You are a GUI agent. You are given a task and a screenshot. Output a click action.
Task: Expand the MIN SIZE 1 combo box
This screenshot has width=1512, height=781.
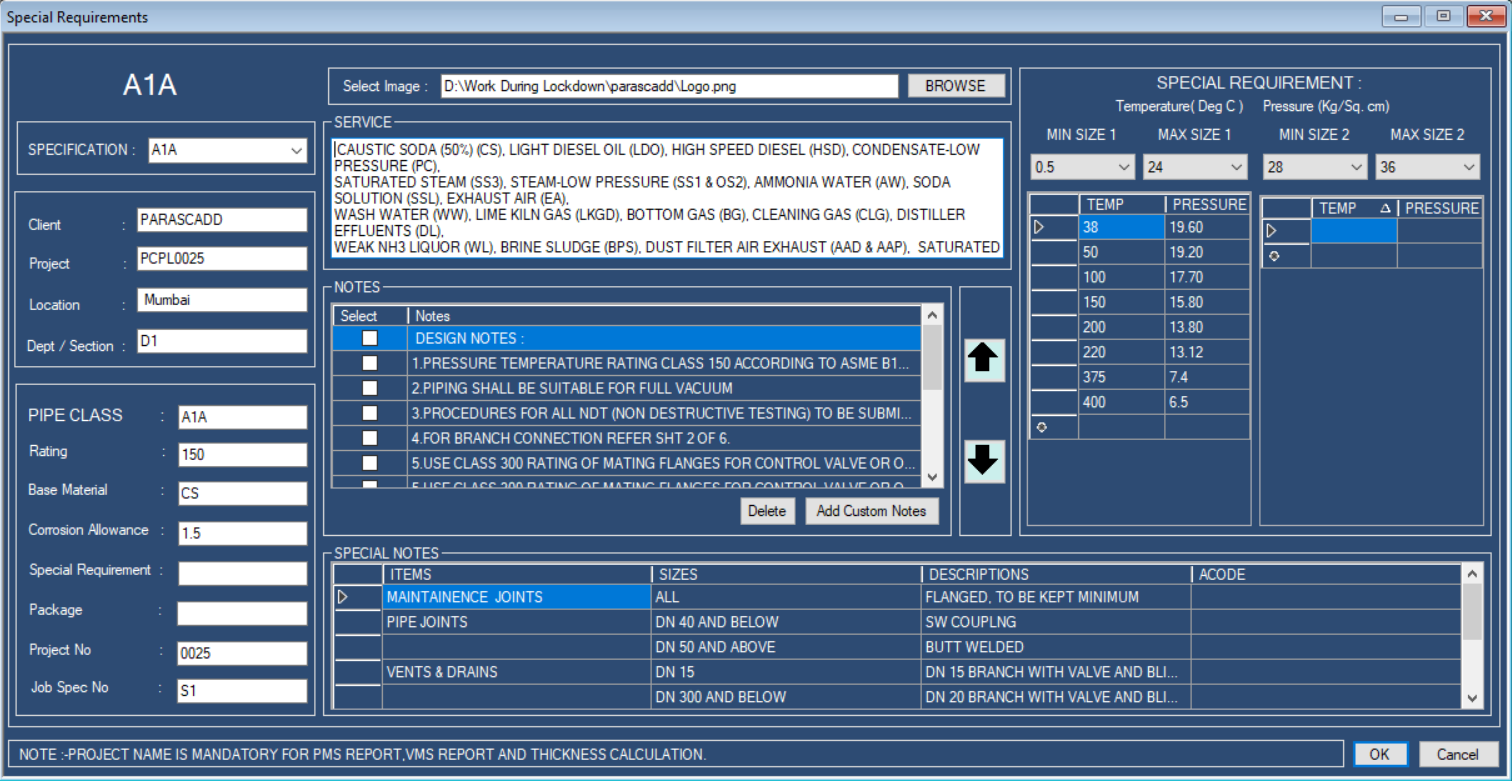tap(1124, 167)
